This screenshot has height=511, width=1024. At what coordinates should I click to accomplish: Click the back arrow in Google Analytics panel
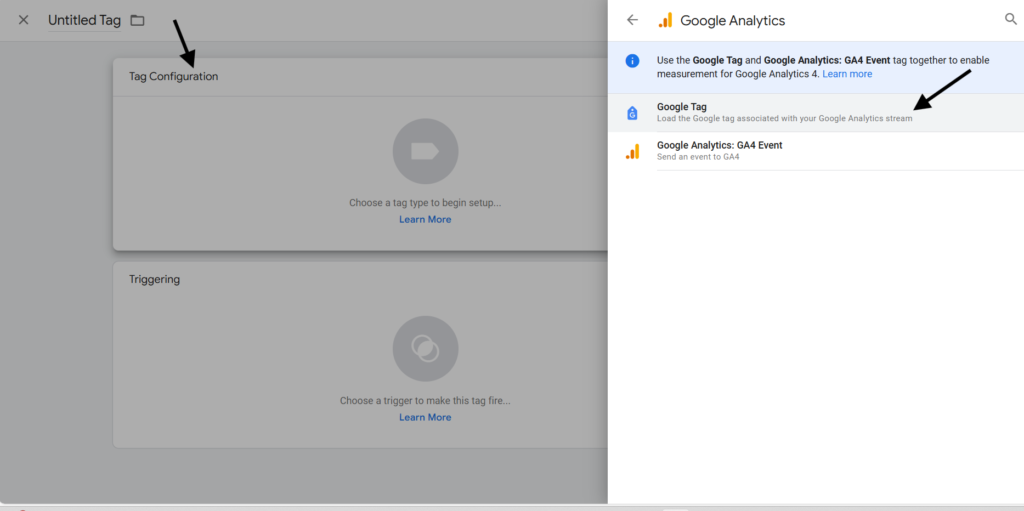click(632, 20)
